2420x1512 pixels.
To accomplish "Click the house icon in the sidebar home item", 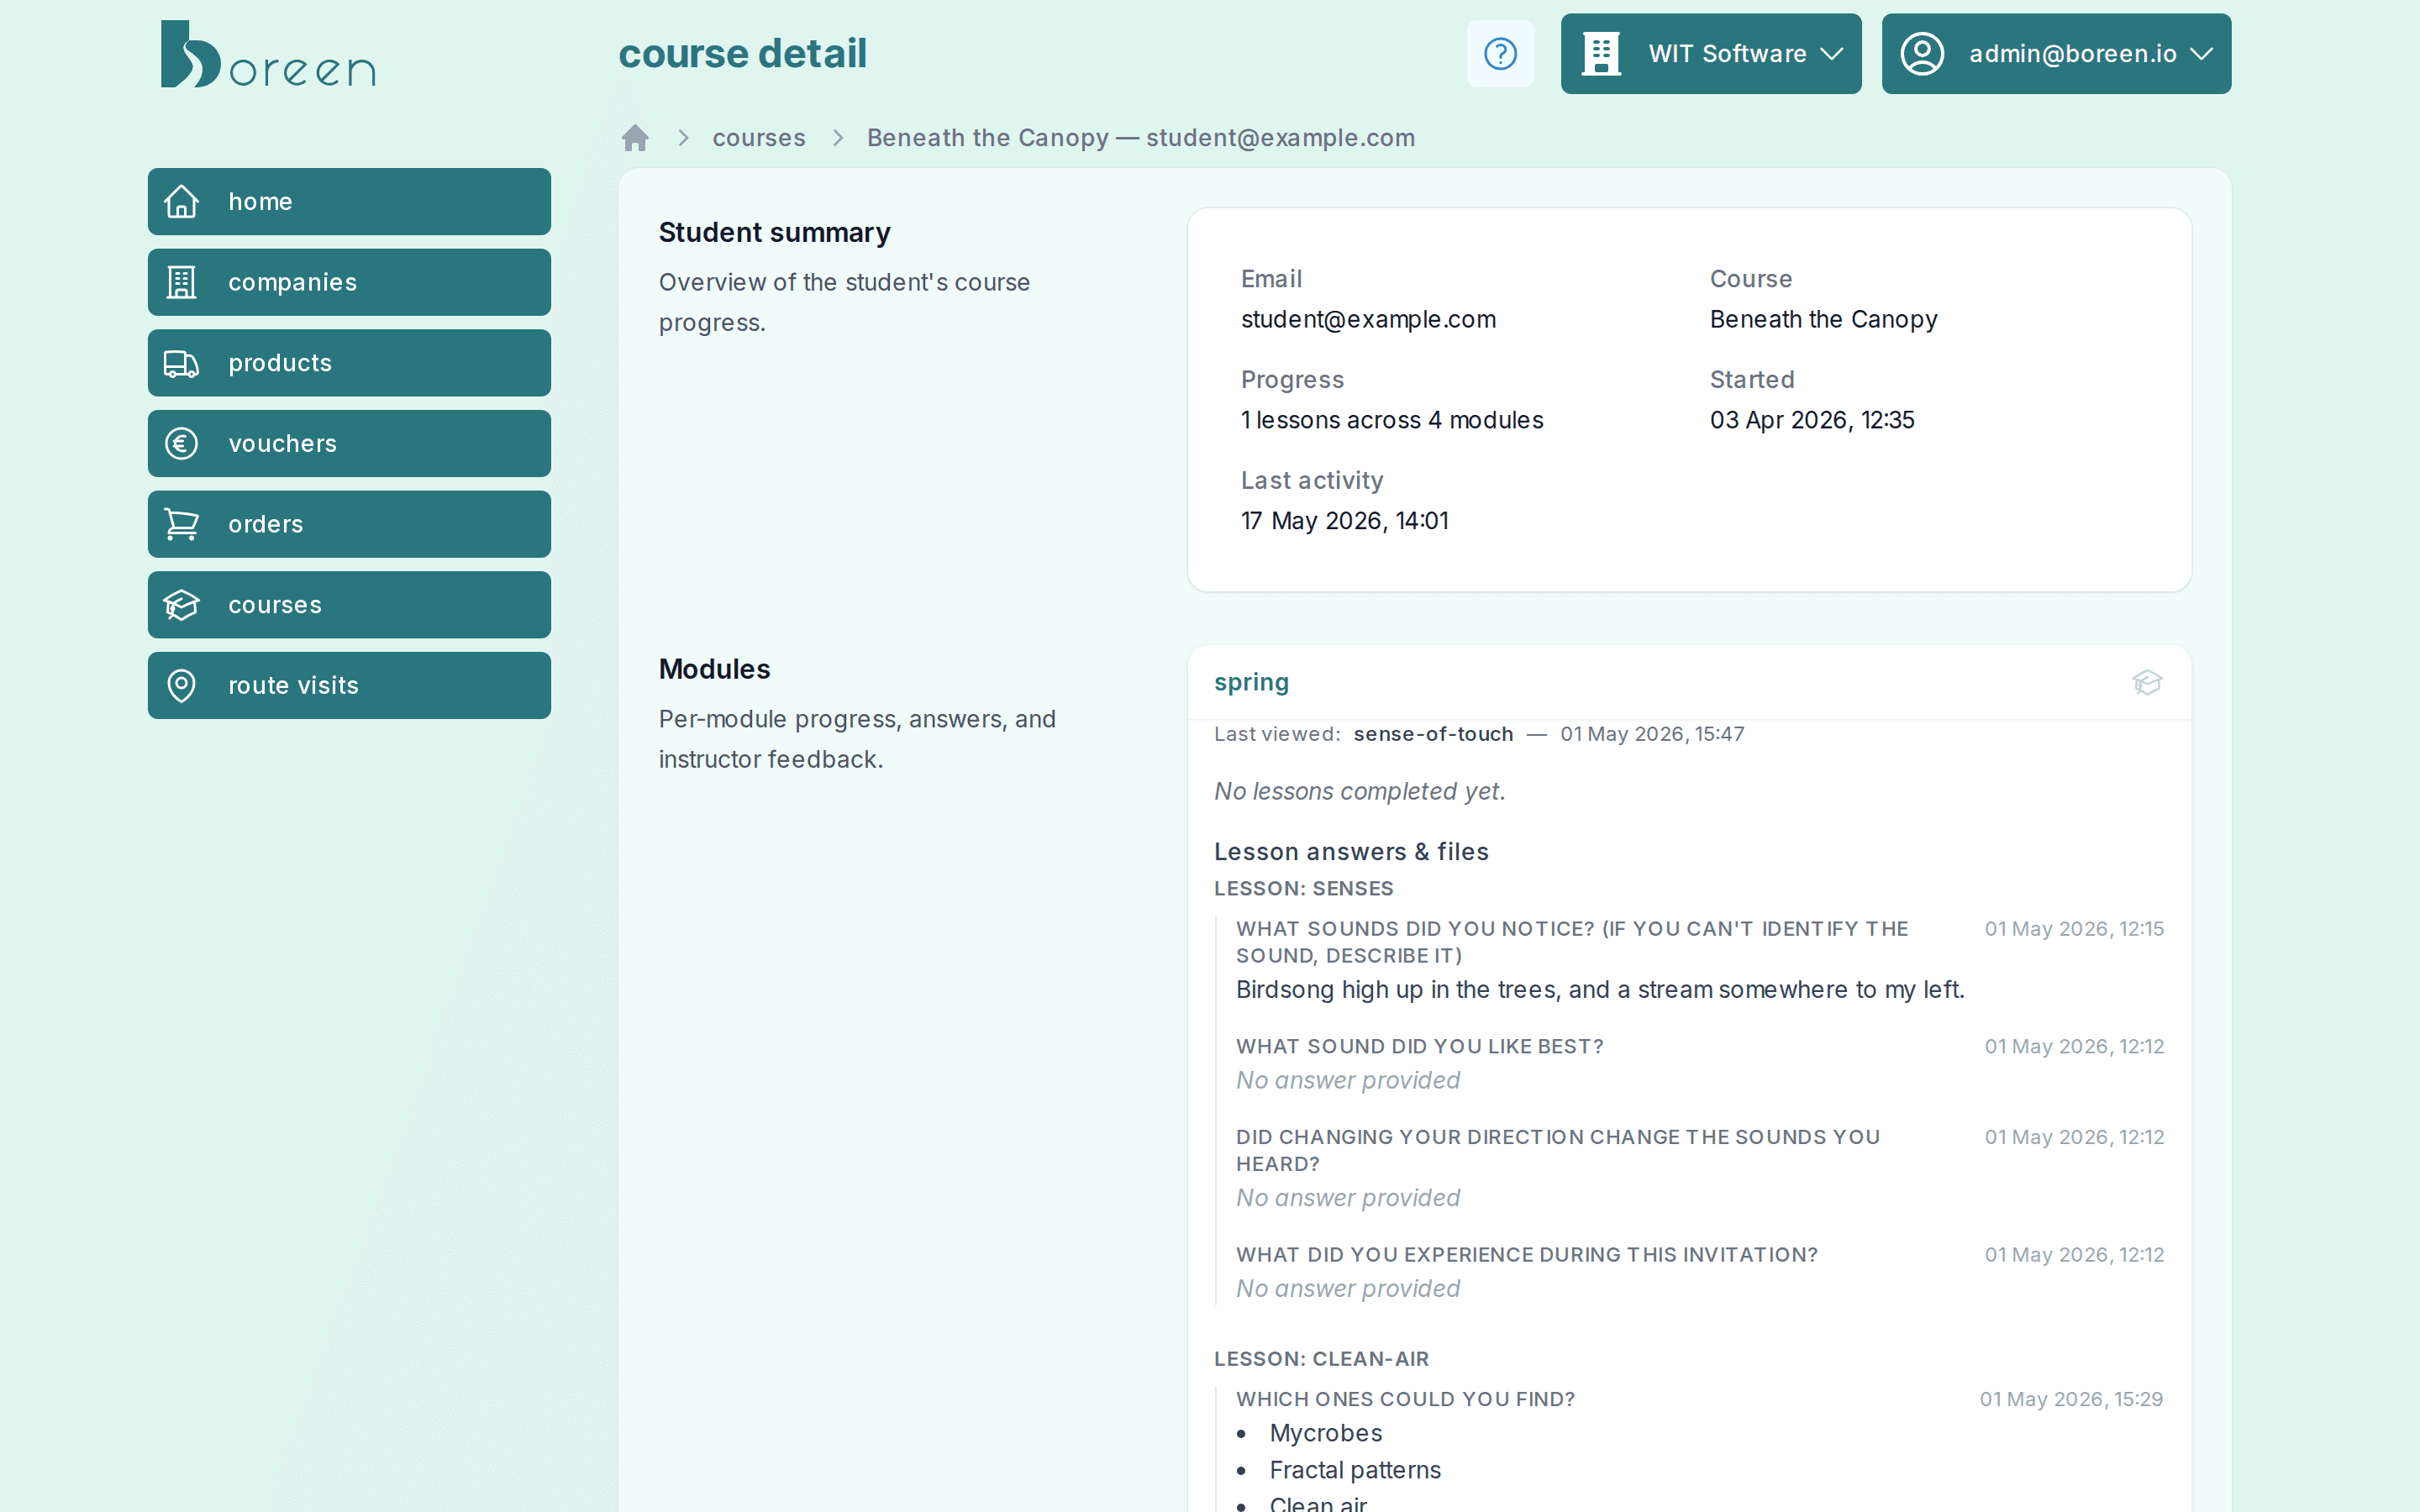I will 181,201.
